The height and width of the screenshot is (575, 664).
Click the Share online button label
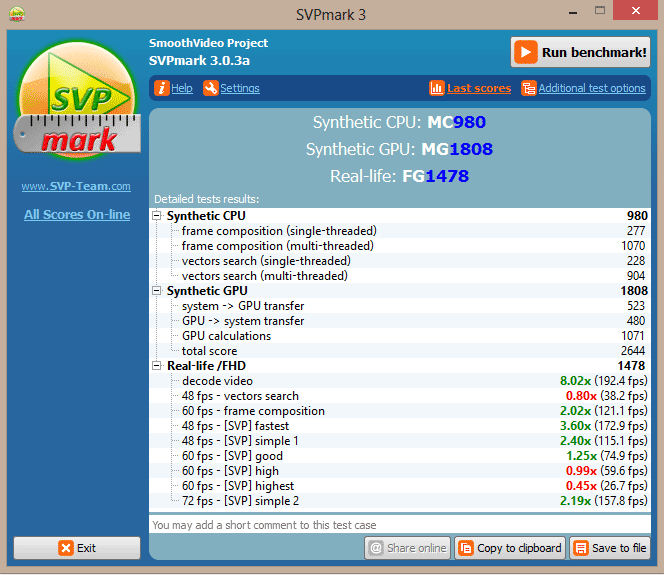click(x=417, y=548)
